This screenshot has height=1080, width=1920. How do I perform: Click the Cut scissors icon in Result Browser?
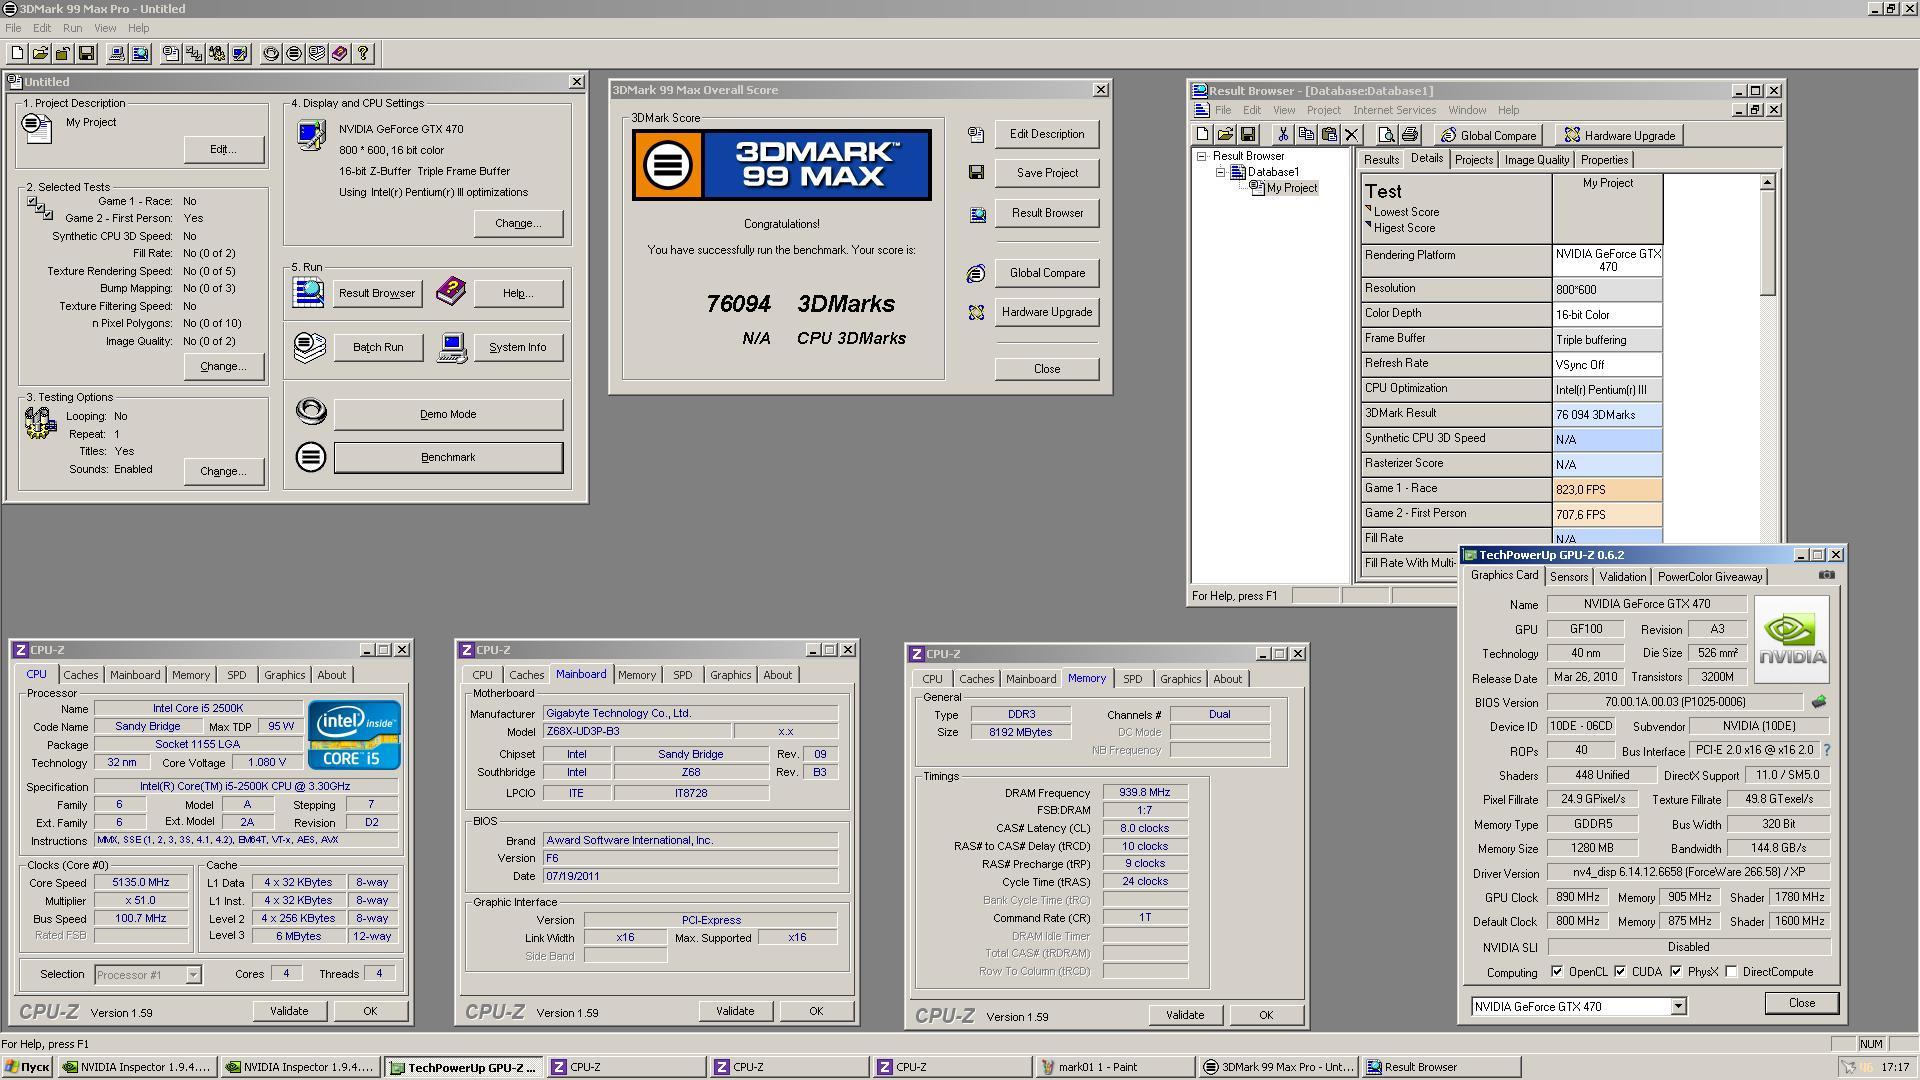(1283, 135)
